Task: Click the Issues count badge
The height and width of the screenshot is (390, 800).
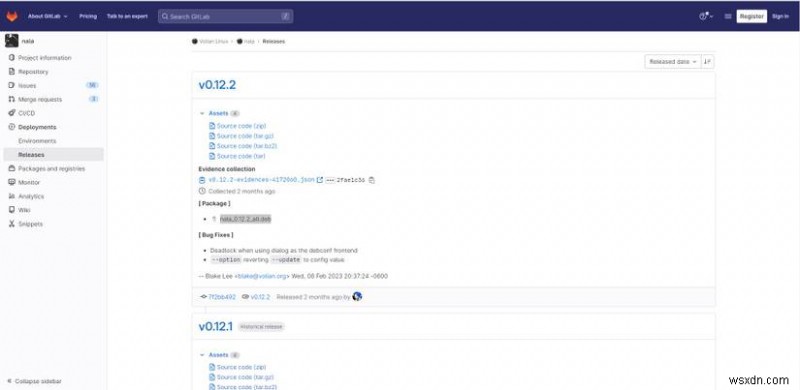Action: point(92,85)
